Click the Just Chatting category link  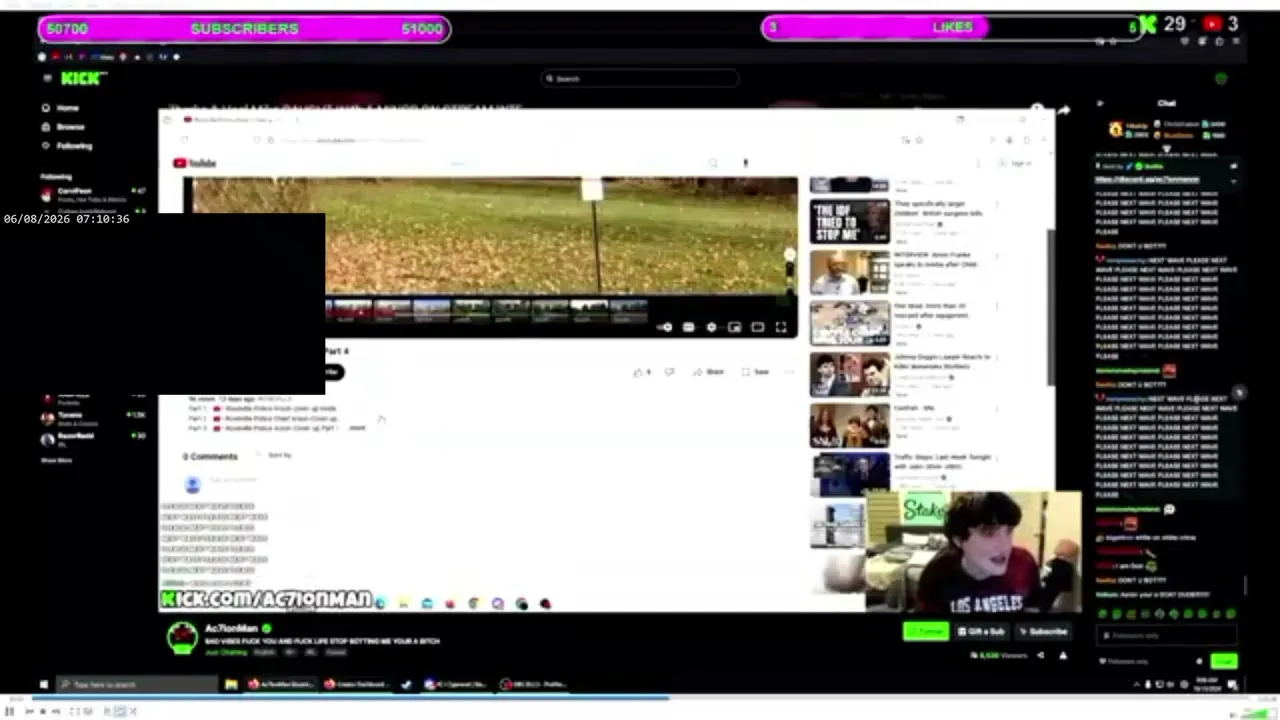coord(225,652)
